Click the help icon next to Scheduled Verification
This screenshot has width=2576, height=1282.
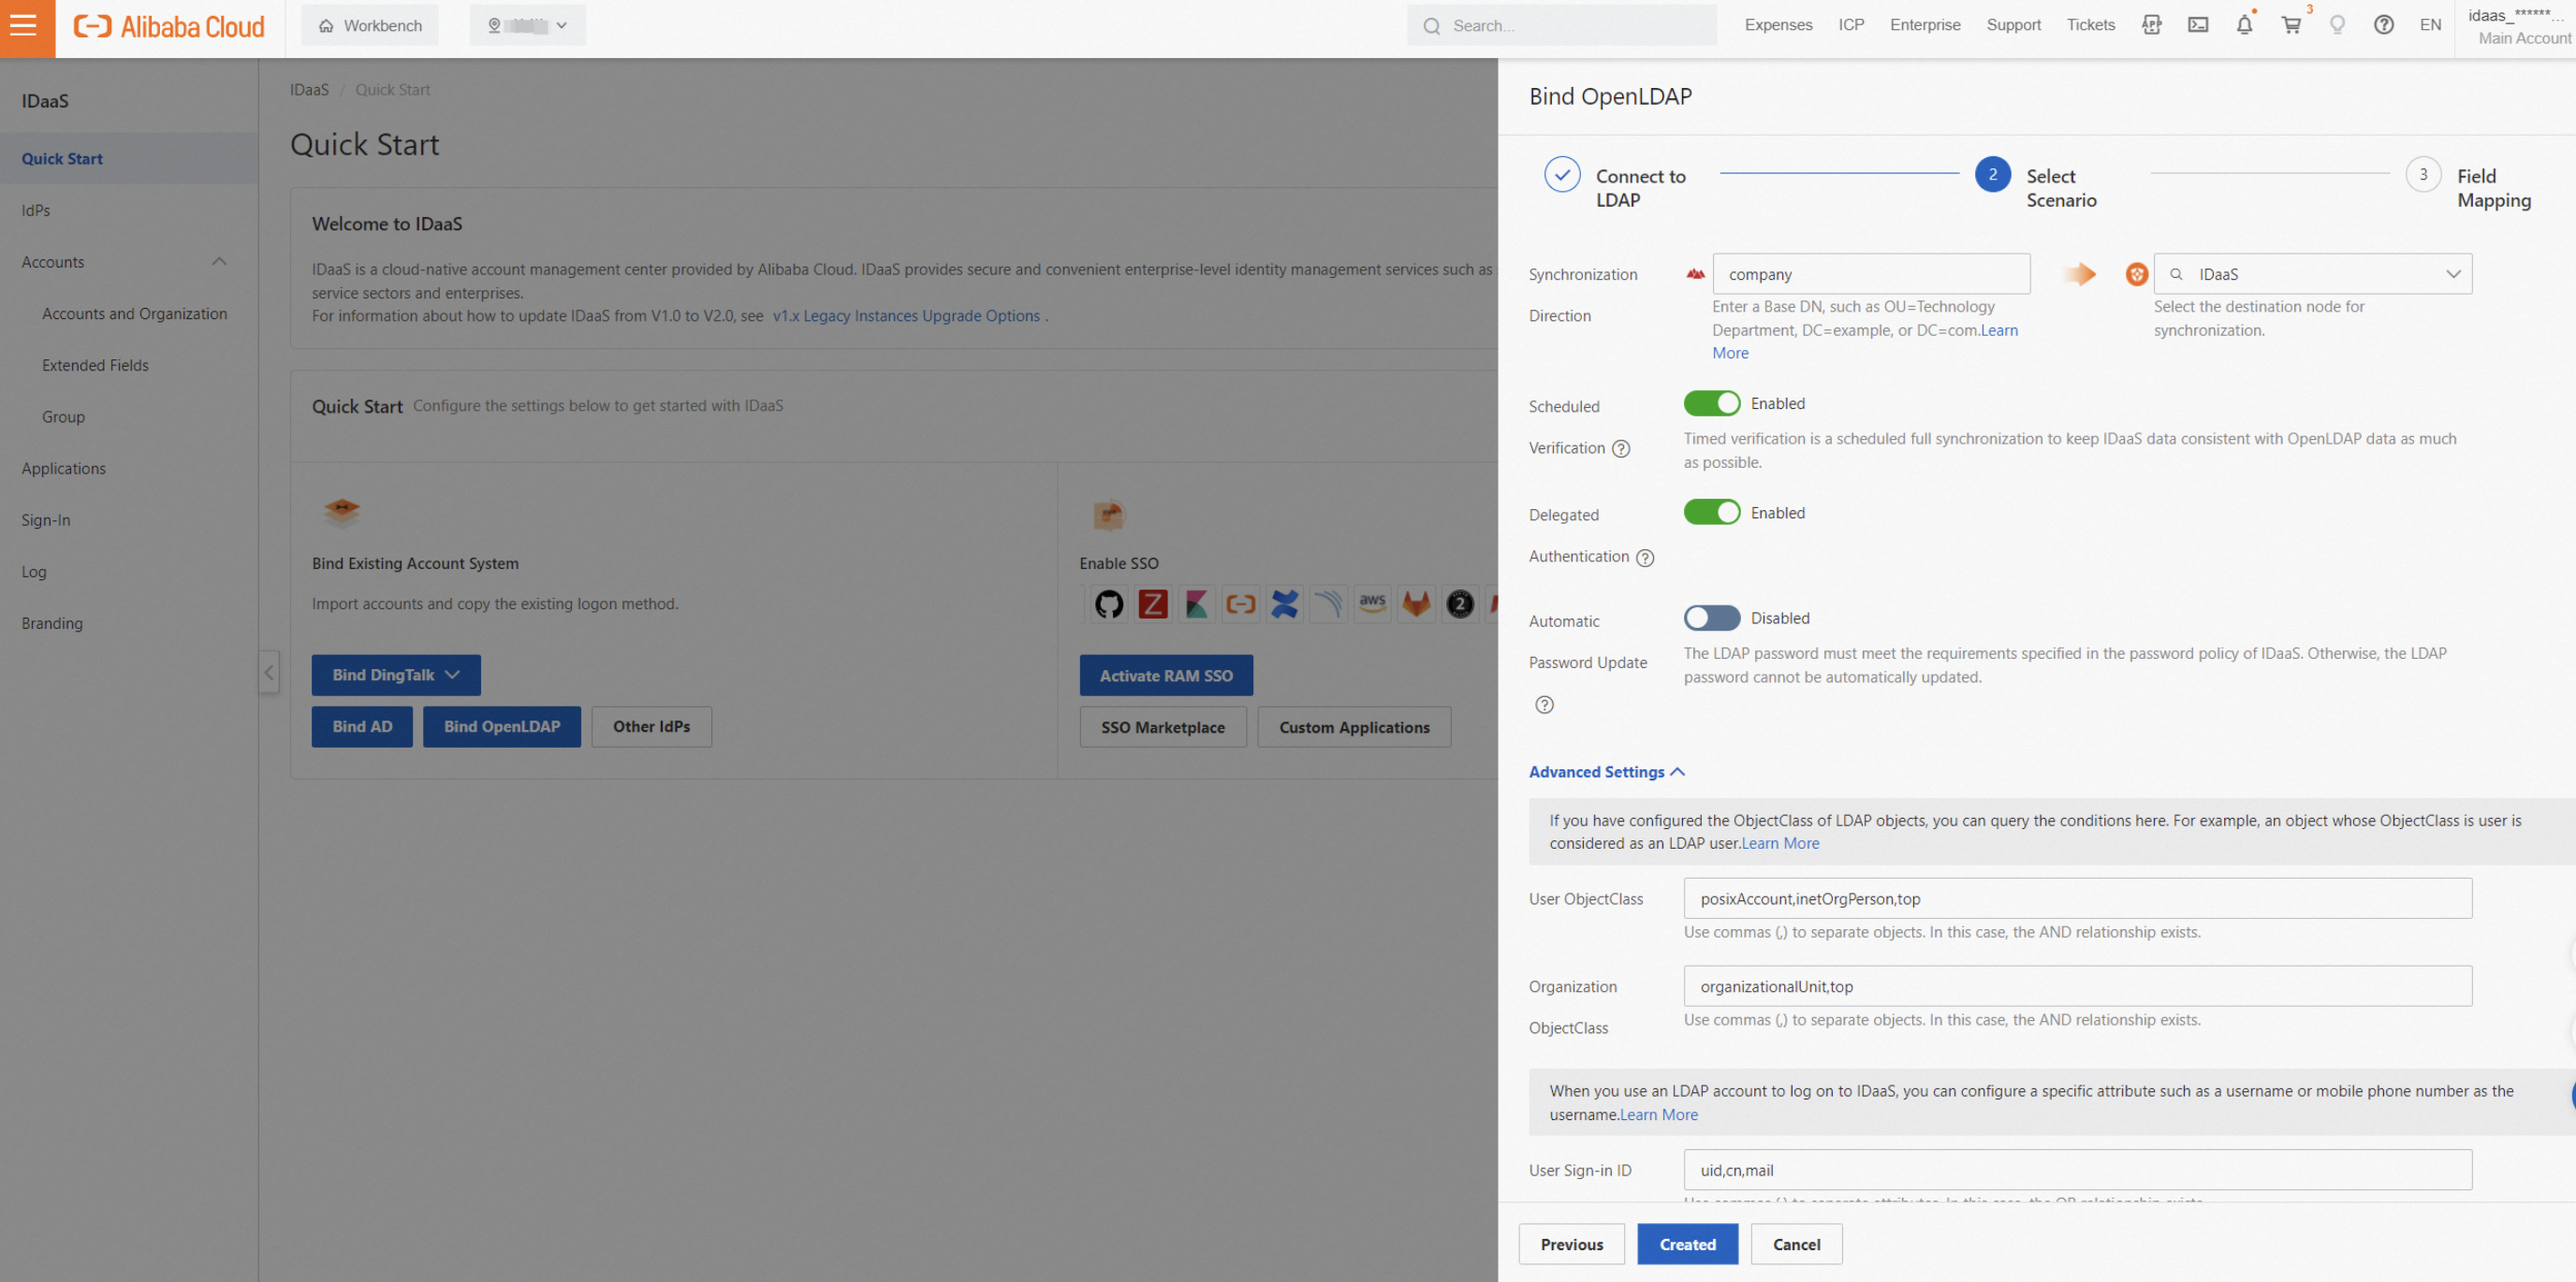[1621, 449]
